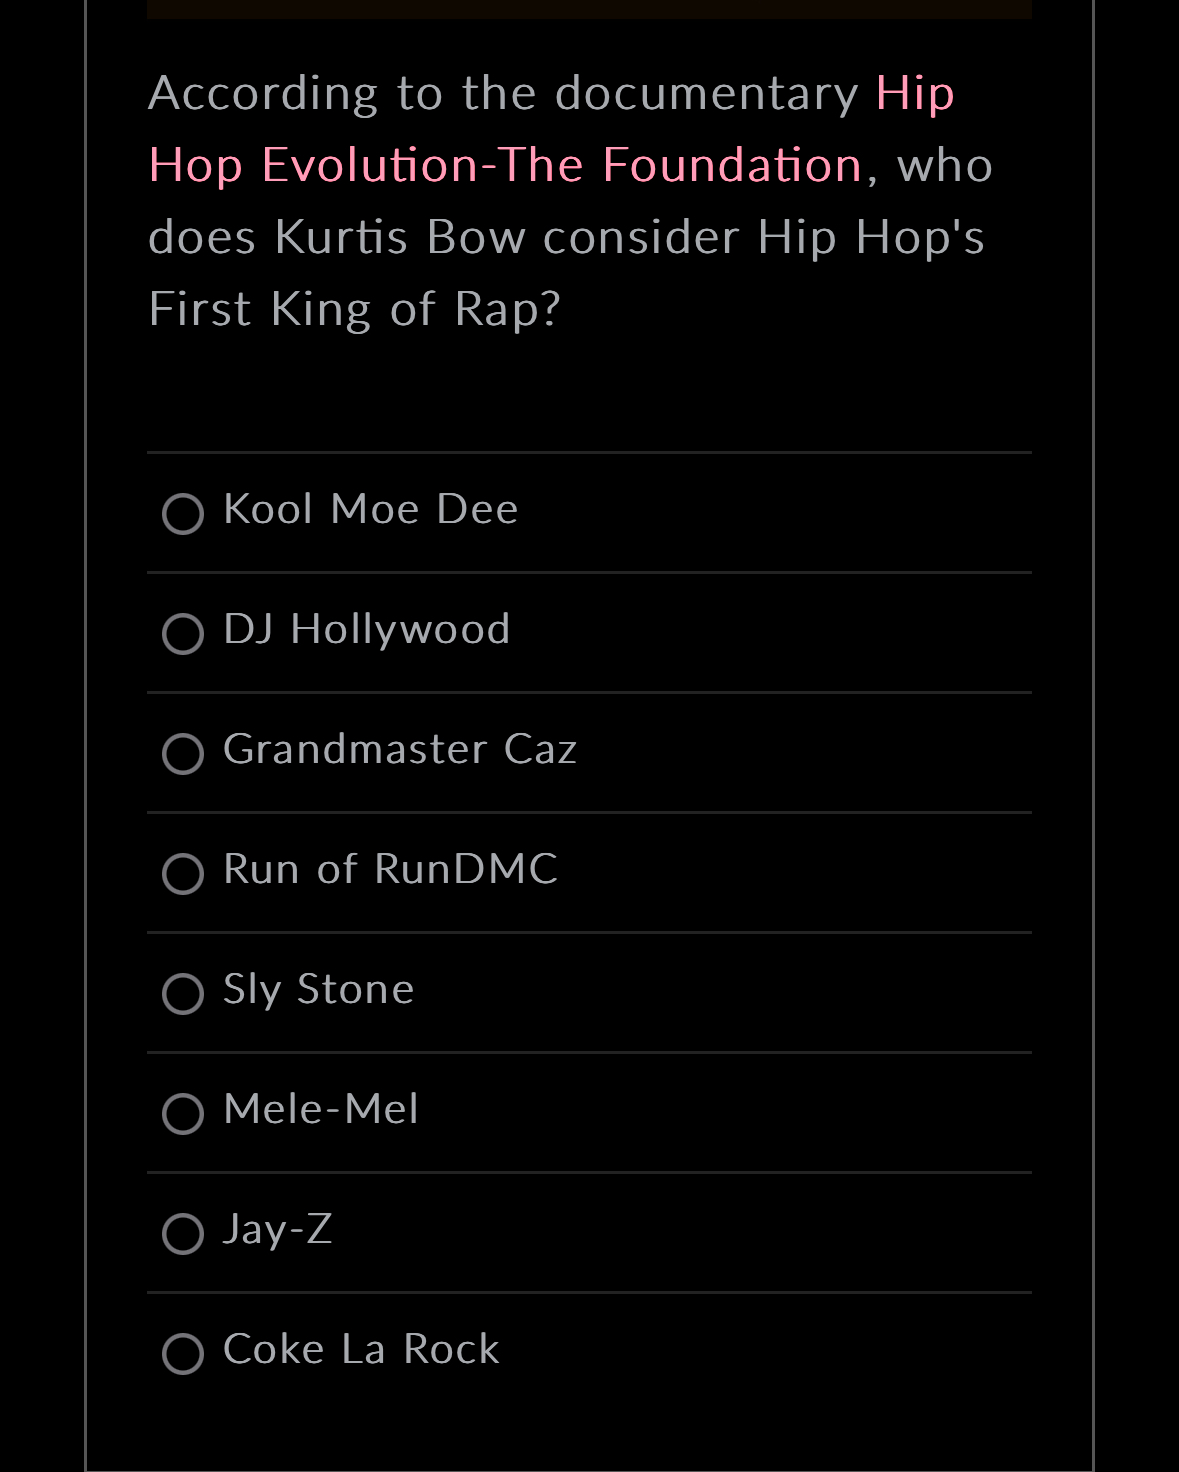The image size is (1179, 1472).
Task: Click the Coke La Rock answer text label
Action: tap(361, 1350)
